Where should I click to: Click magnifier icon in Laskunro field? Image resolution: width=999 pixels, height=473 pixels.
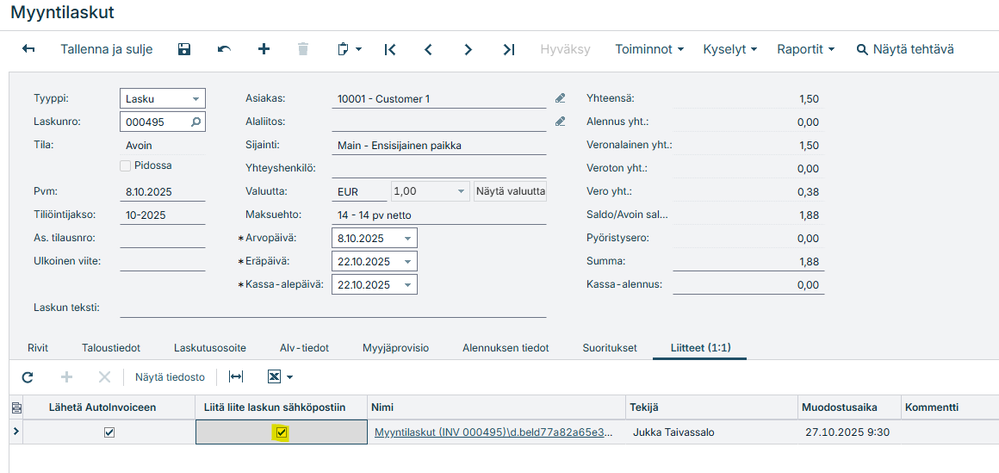196,122
